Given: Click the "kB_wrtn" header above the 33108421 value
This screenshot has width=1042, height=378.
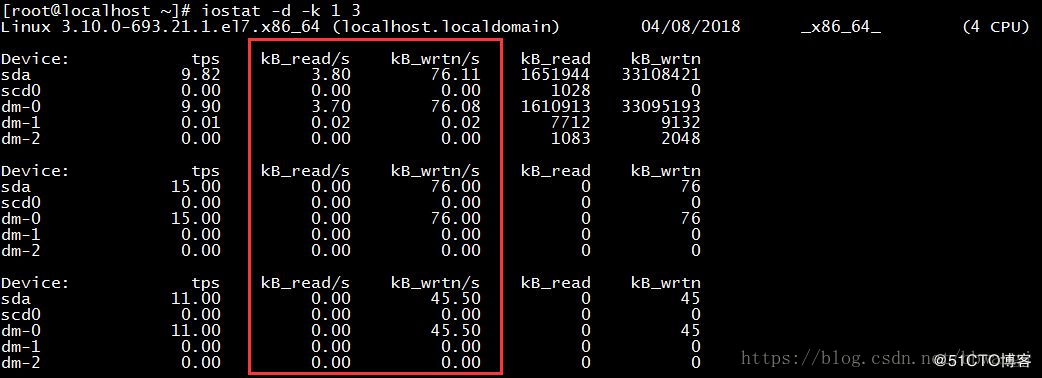Looking at the screenshot, I should [665, 58].
